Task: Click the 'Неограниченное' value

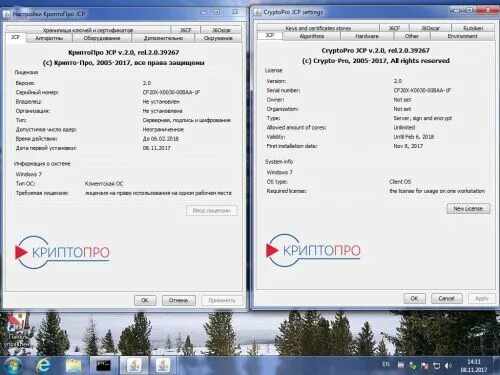Action: pos(163,129)
